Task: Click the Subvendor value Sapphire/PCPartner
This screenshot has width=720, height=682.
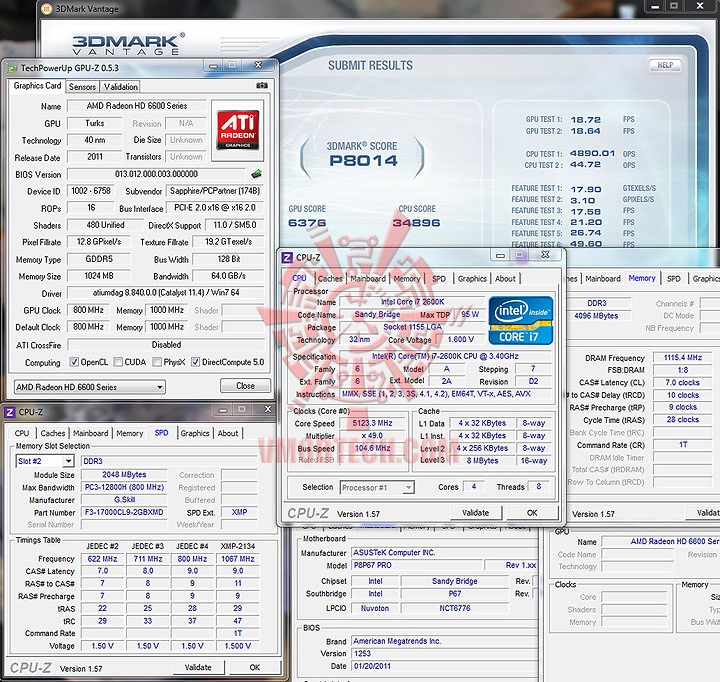Action: pyautogui.click(x=215, y=191)
